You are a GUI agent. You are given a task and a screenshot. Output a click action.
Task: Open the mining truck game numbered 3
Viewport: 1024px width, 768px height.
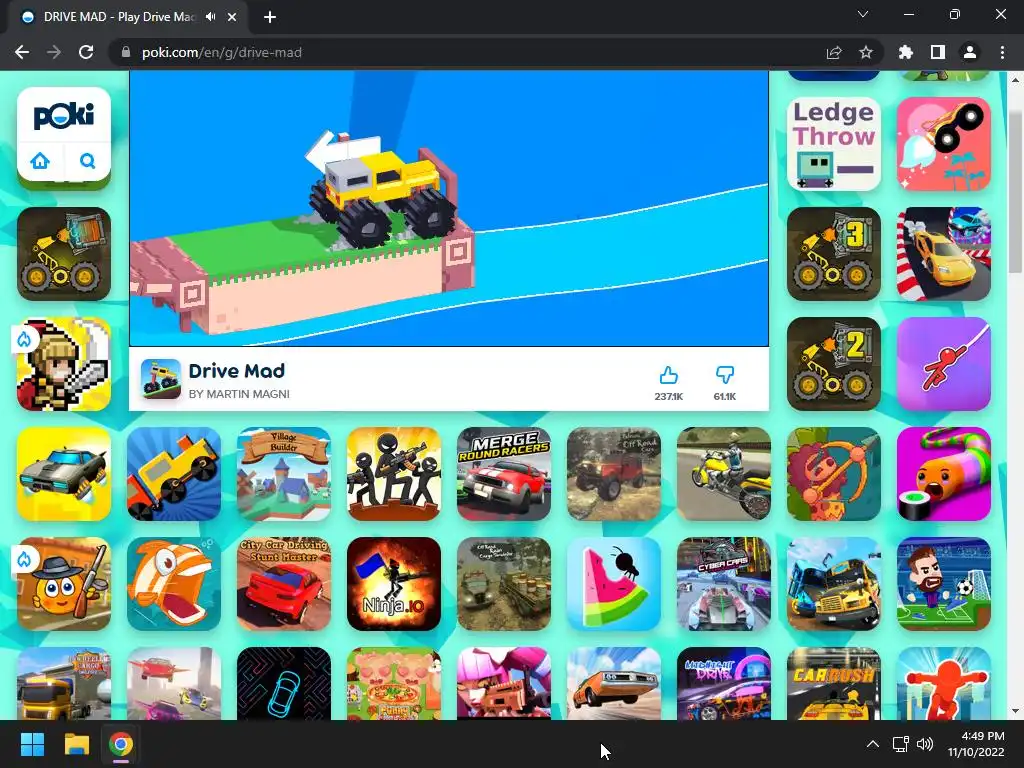(x=834, y=254)
